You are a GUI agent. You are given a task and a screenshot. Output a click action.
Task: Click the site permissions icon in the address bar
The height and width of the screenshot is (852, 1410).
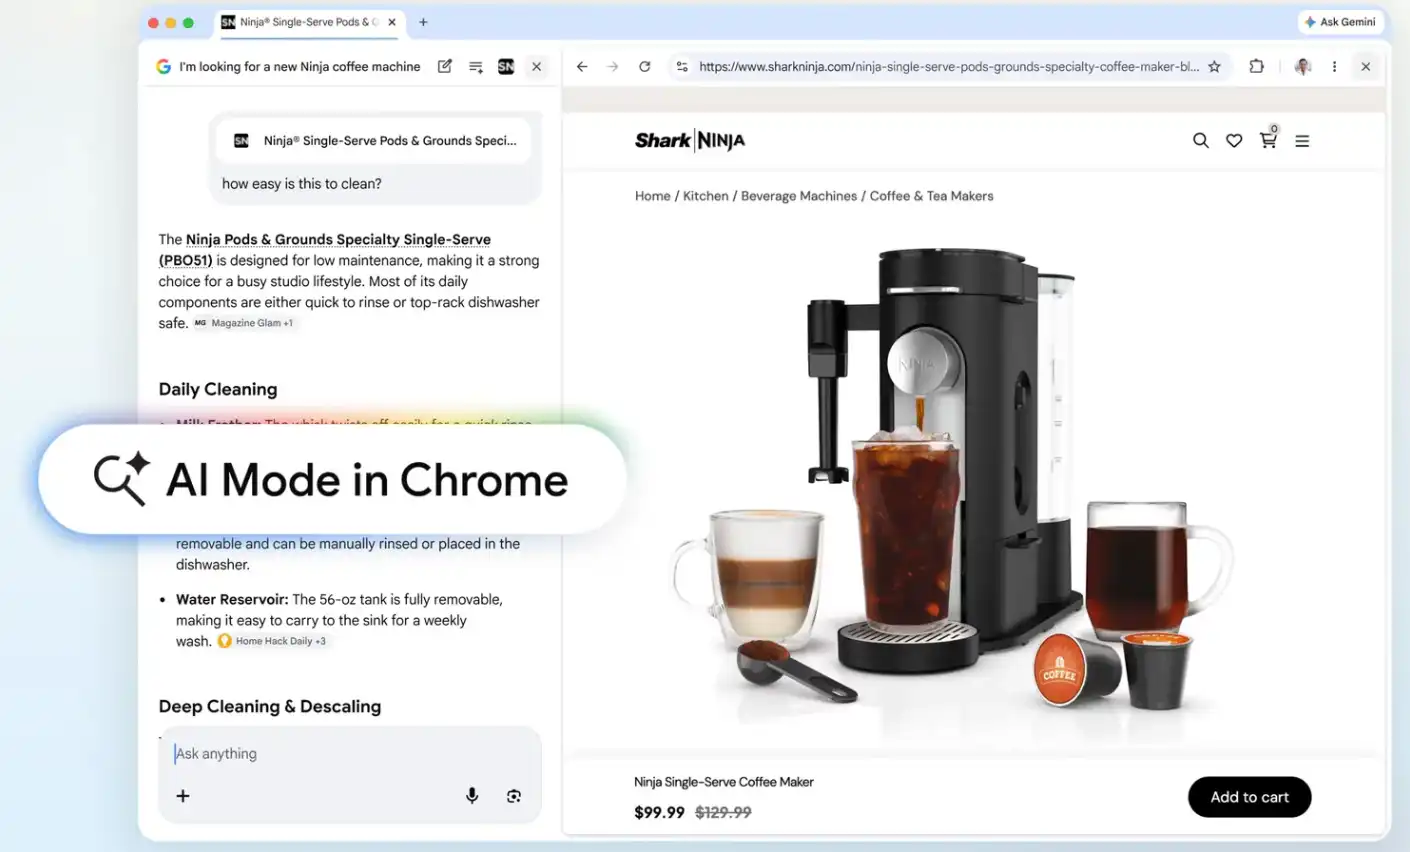(x=681, y=66)
